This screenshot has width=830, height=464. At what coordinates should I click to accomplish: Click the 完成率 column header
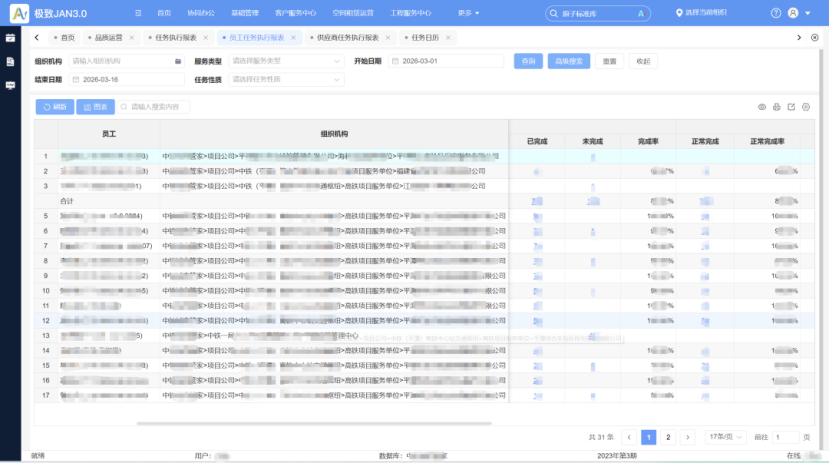(648, 141)
